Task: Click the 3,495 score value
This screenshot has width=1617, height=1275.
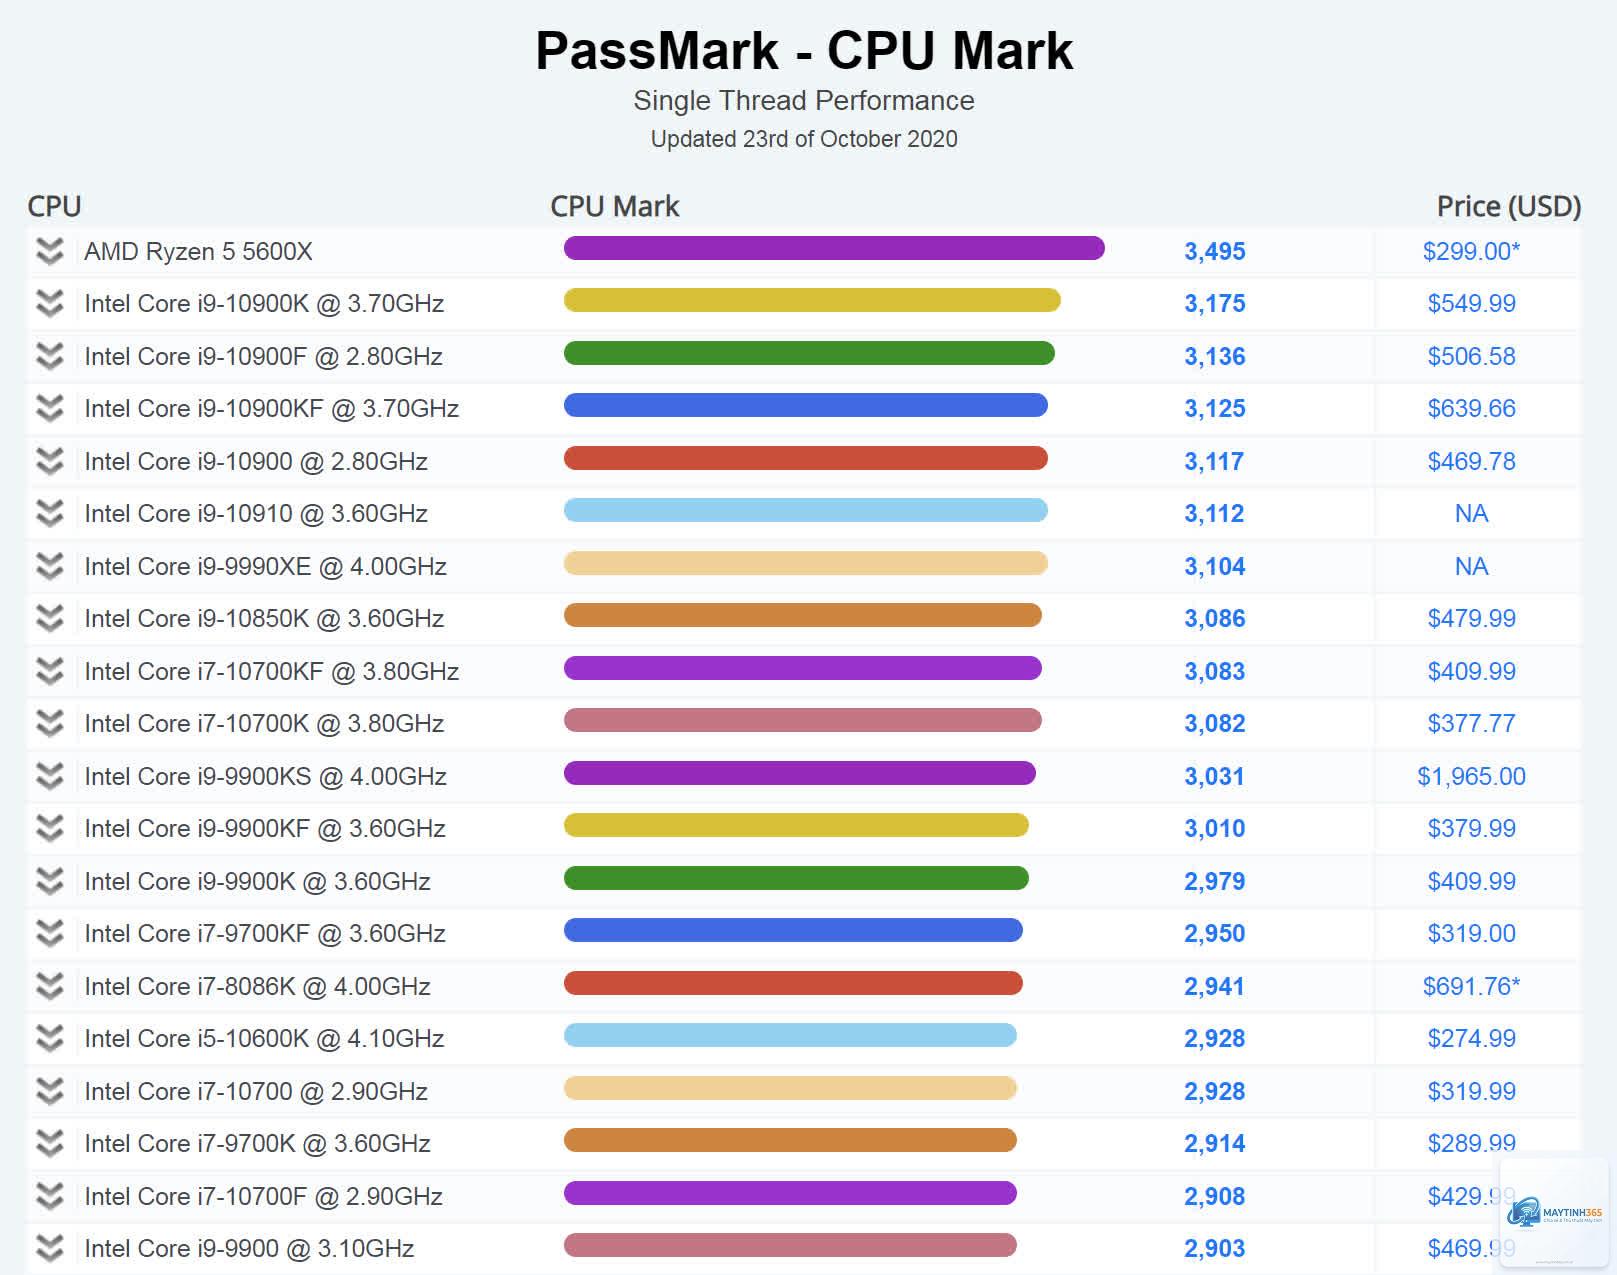Action: pos(1215,251)
